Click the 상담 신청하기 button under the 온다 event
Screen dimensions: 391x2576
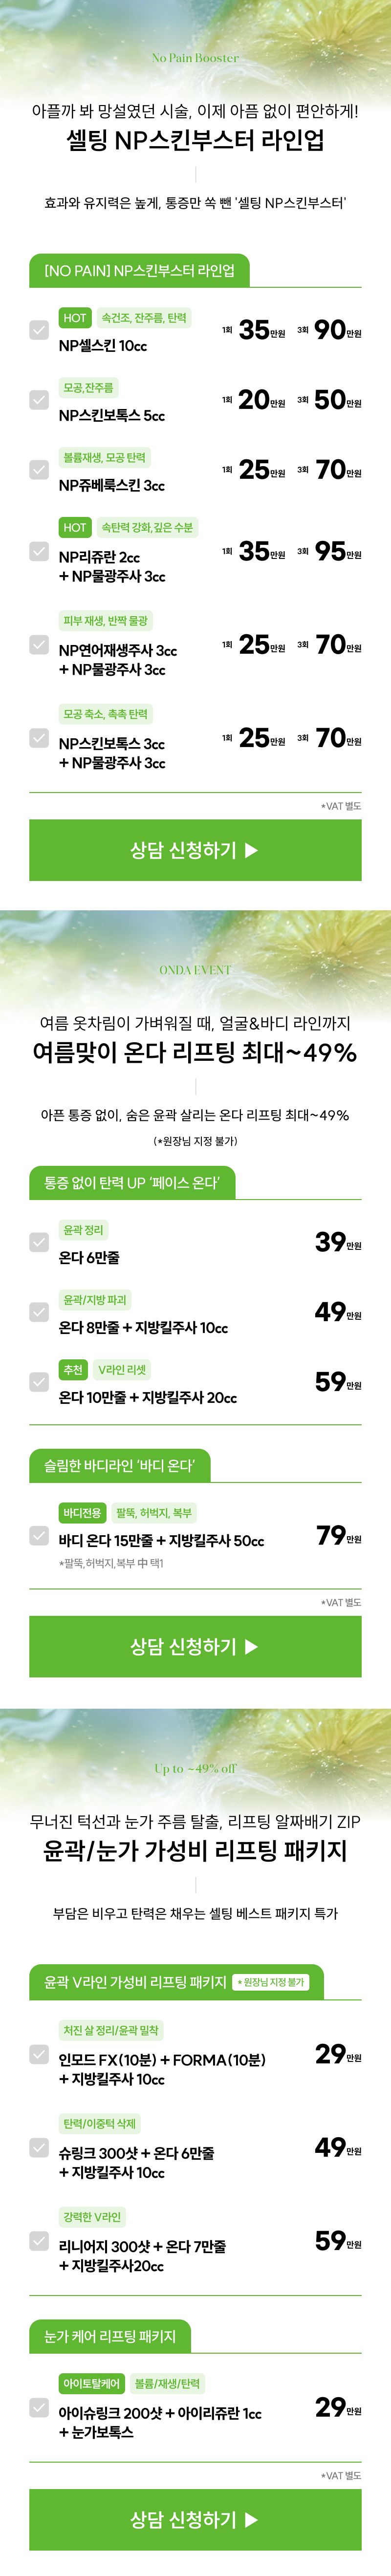pyautogui.click(x=195, y=1646)
